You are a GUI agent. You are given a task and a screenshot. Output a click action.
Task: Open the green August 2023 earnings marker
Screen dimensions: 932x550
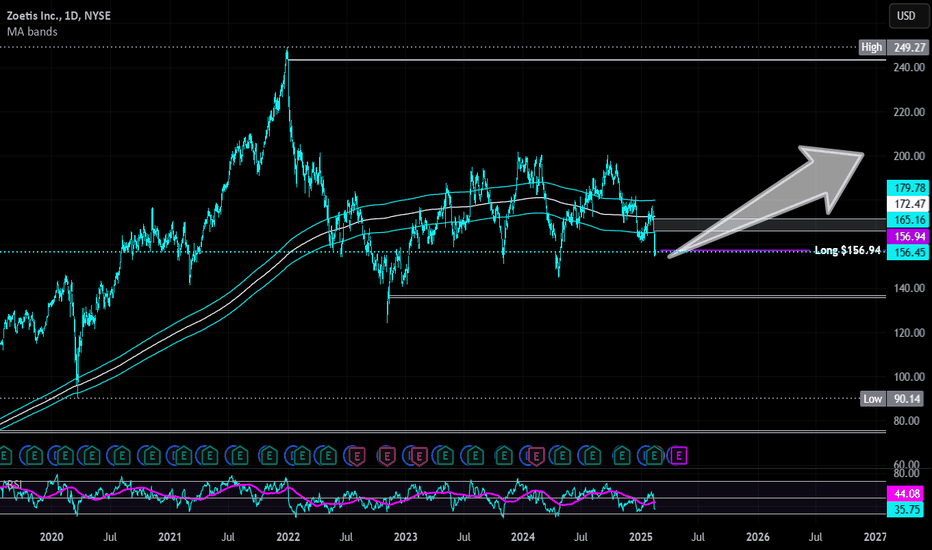474,456
